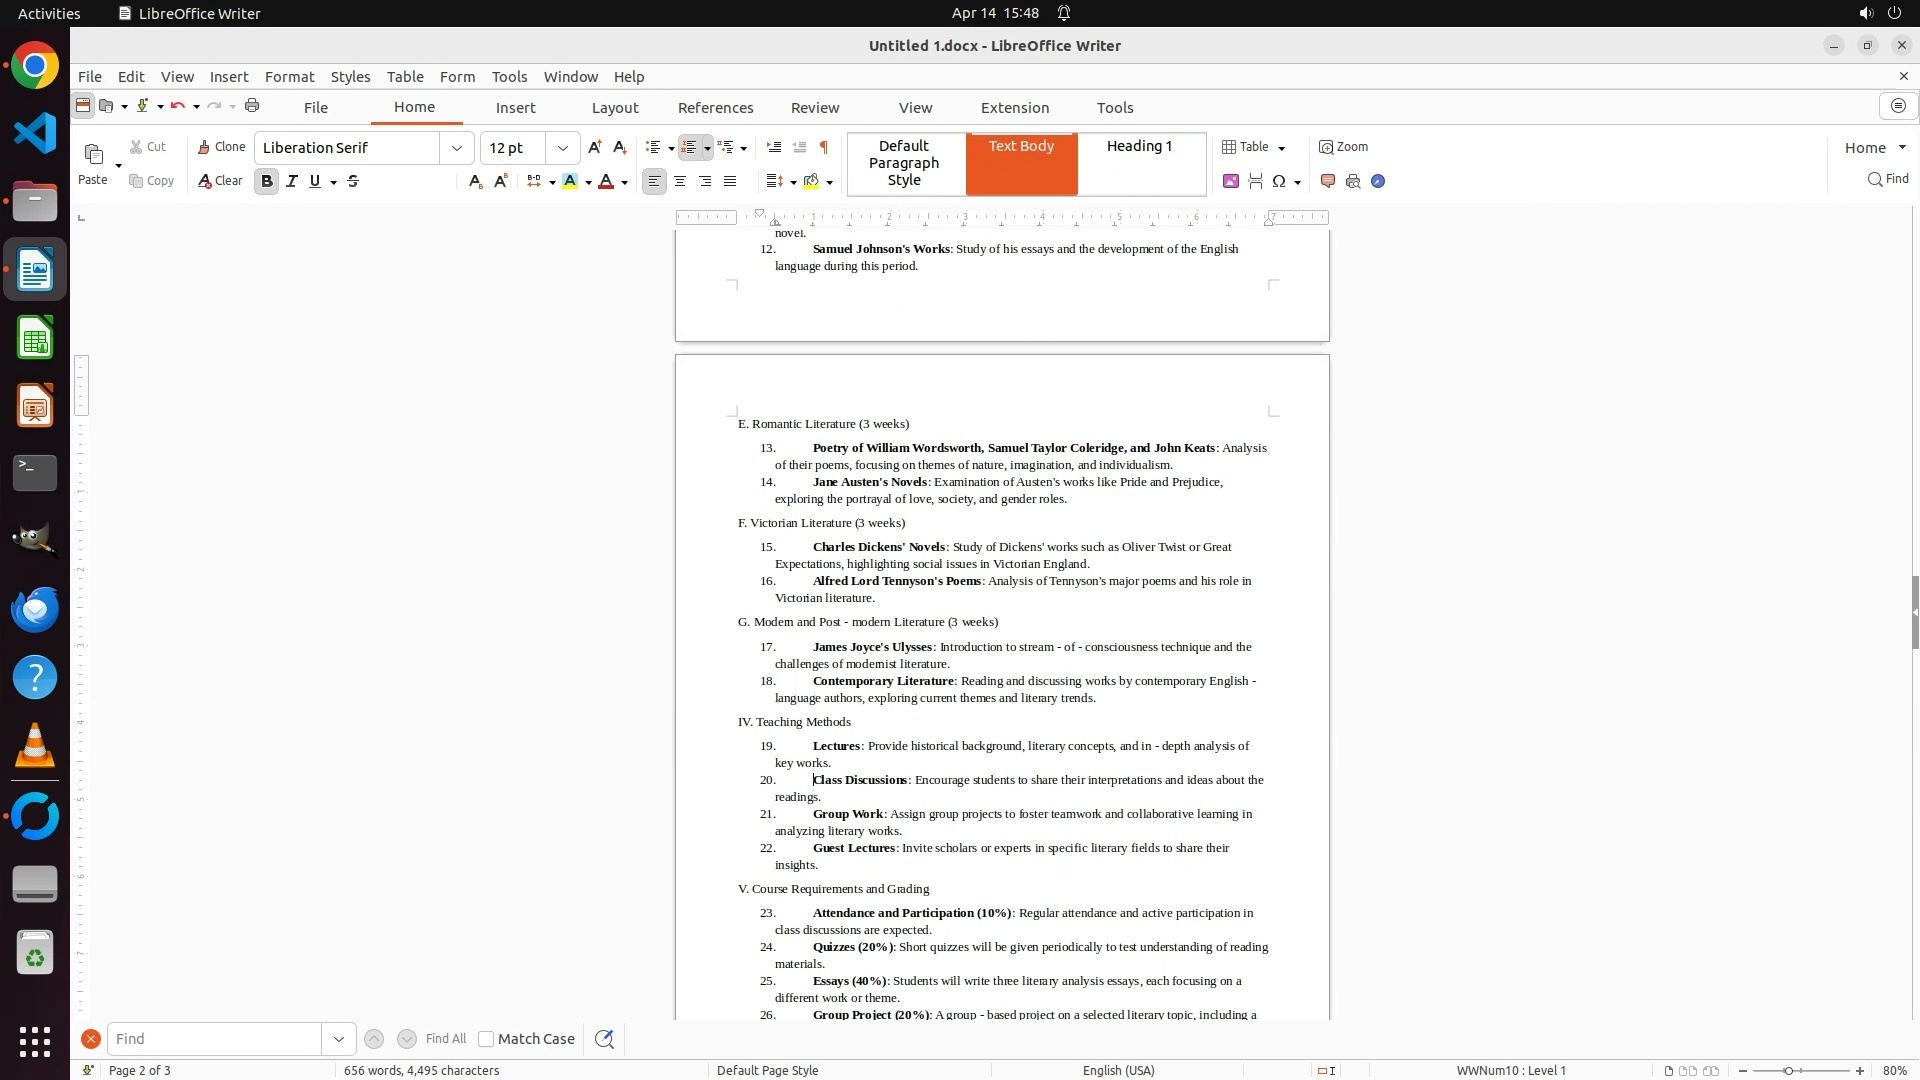This screenshot has width=1920, height=1080.
Task: Click inside the Find text field
Action: point(214,1039)
